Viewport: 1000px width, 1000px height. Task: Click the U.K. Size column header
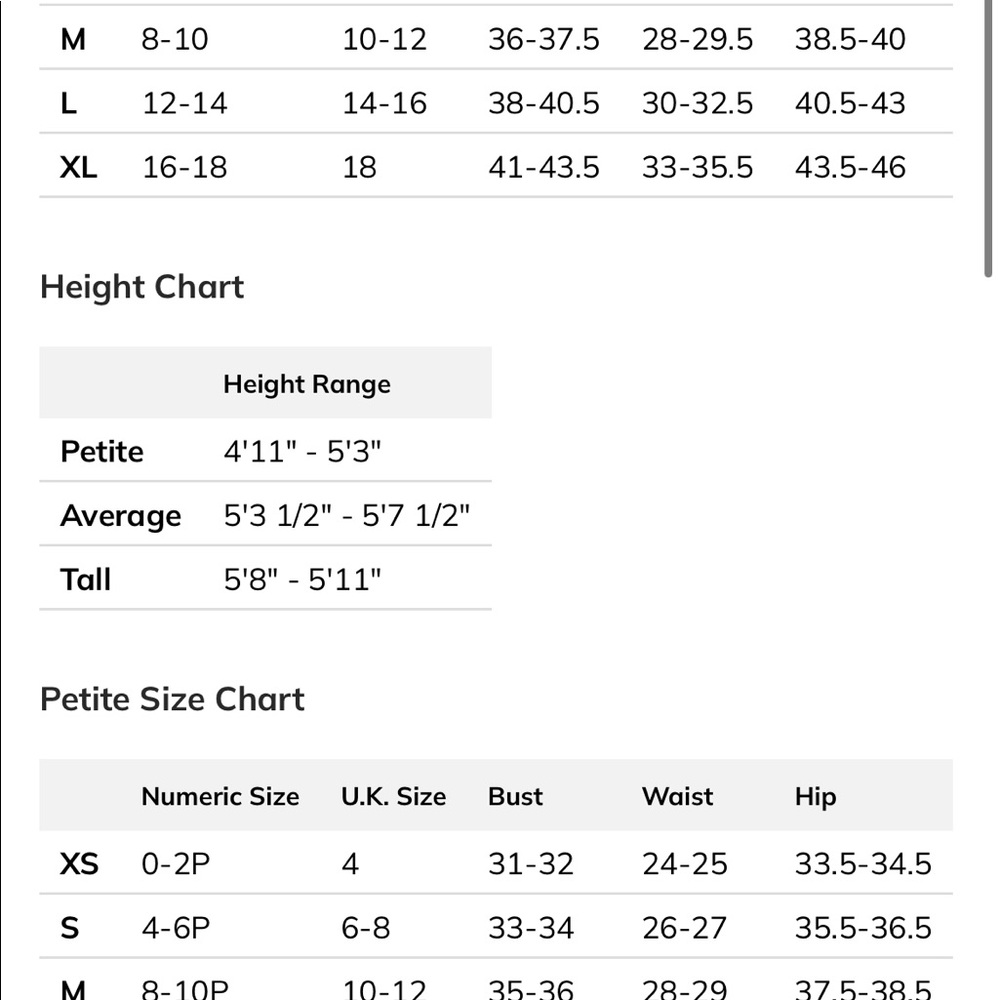click(393, 797)
